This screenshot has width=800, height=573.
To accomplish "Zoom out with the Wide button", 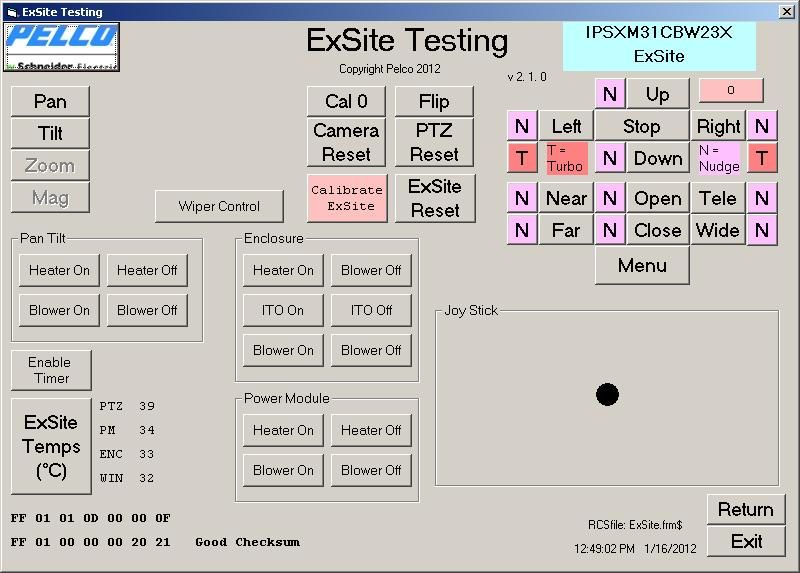I will pyautogui.click(x=718, y=230).
